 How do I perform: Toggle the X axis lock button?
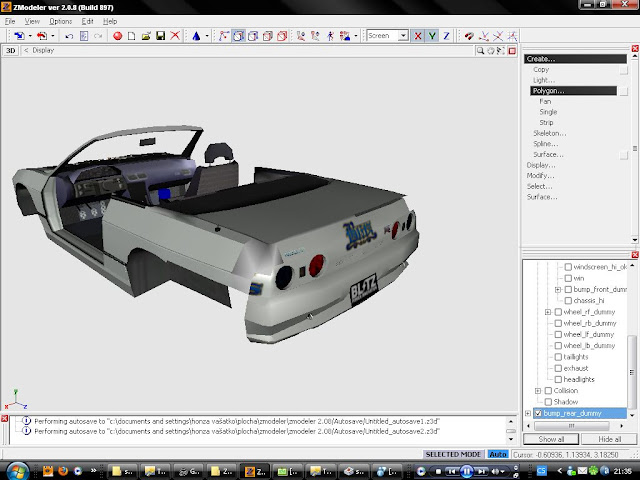419,36
